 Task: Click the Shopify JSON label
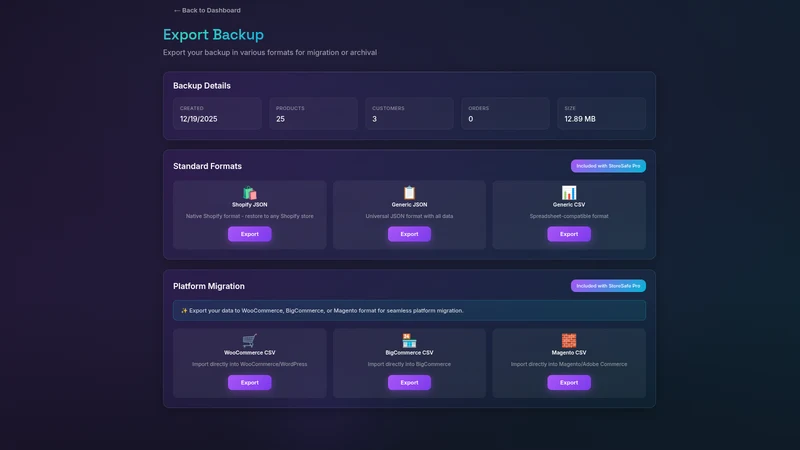(249, 205)
